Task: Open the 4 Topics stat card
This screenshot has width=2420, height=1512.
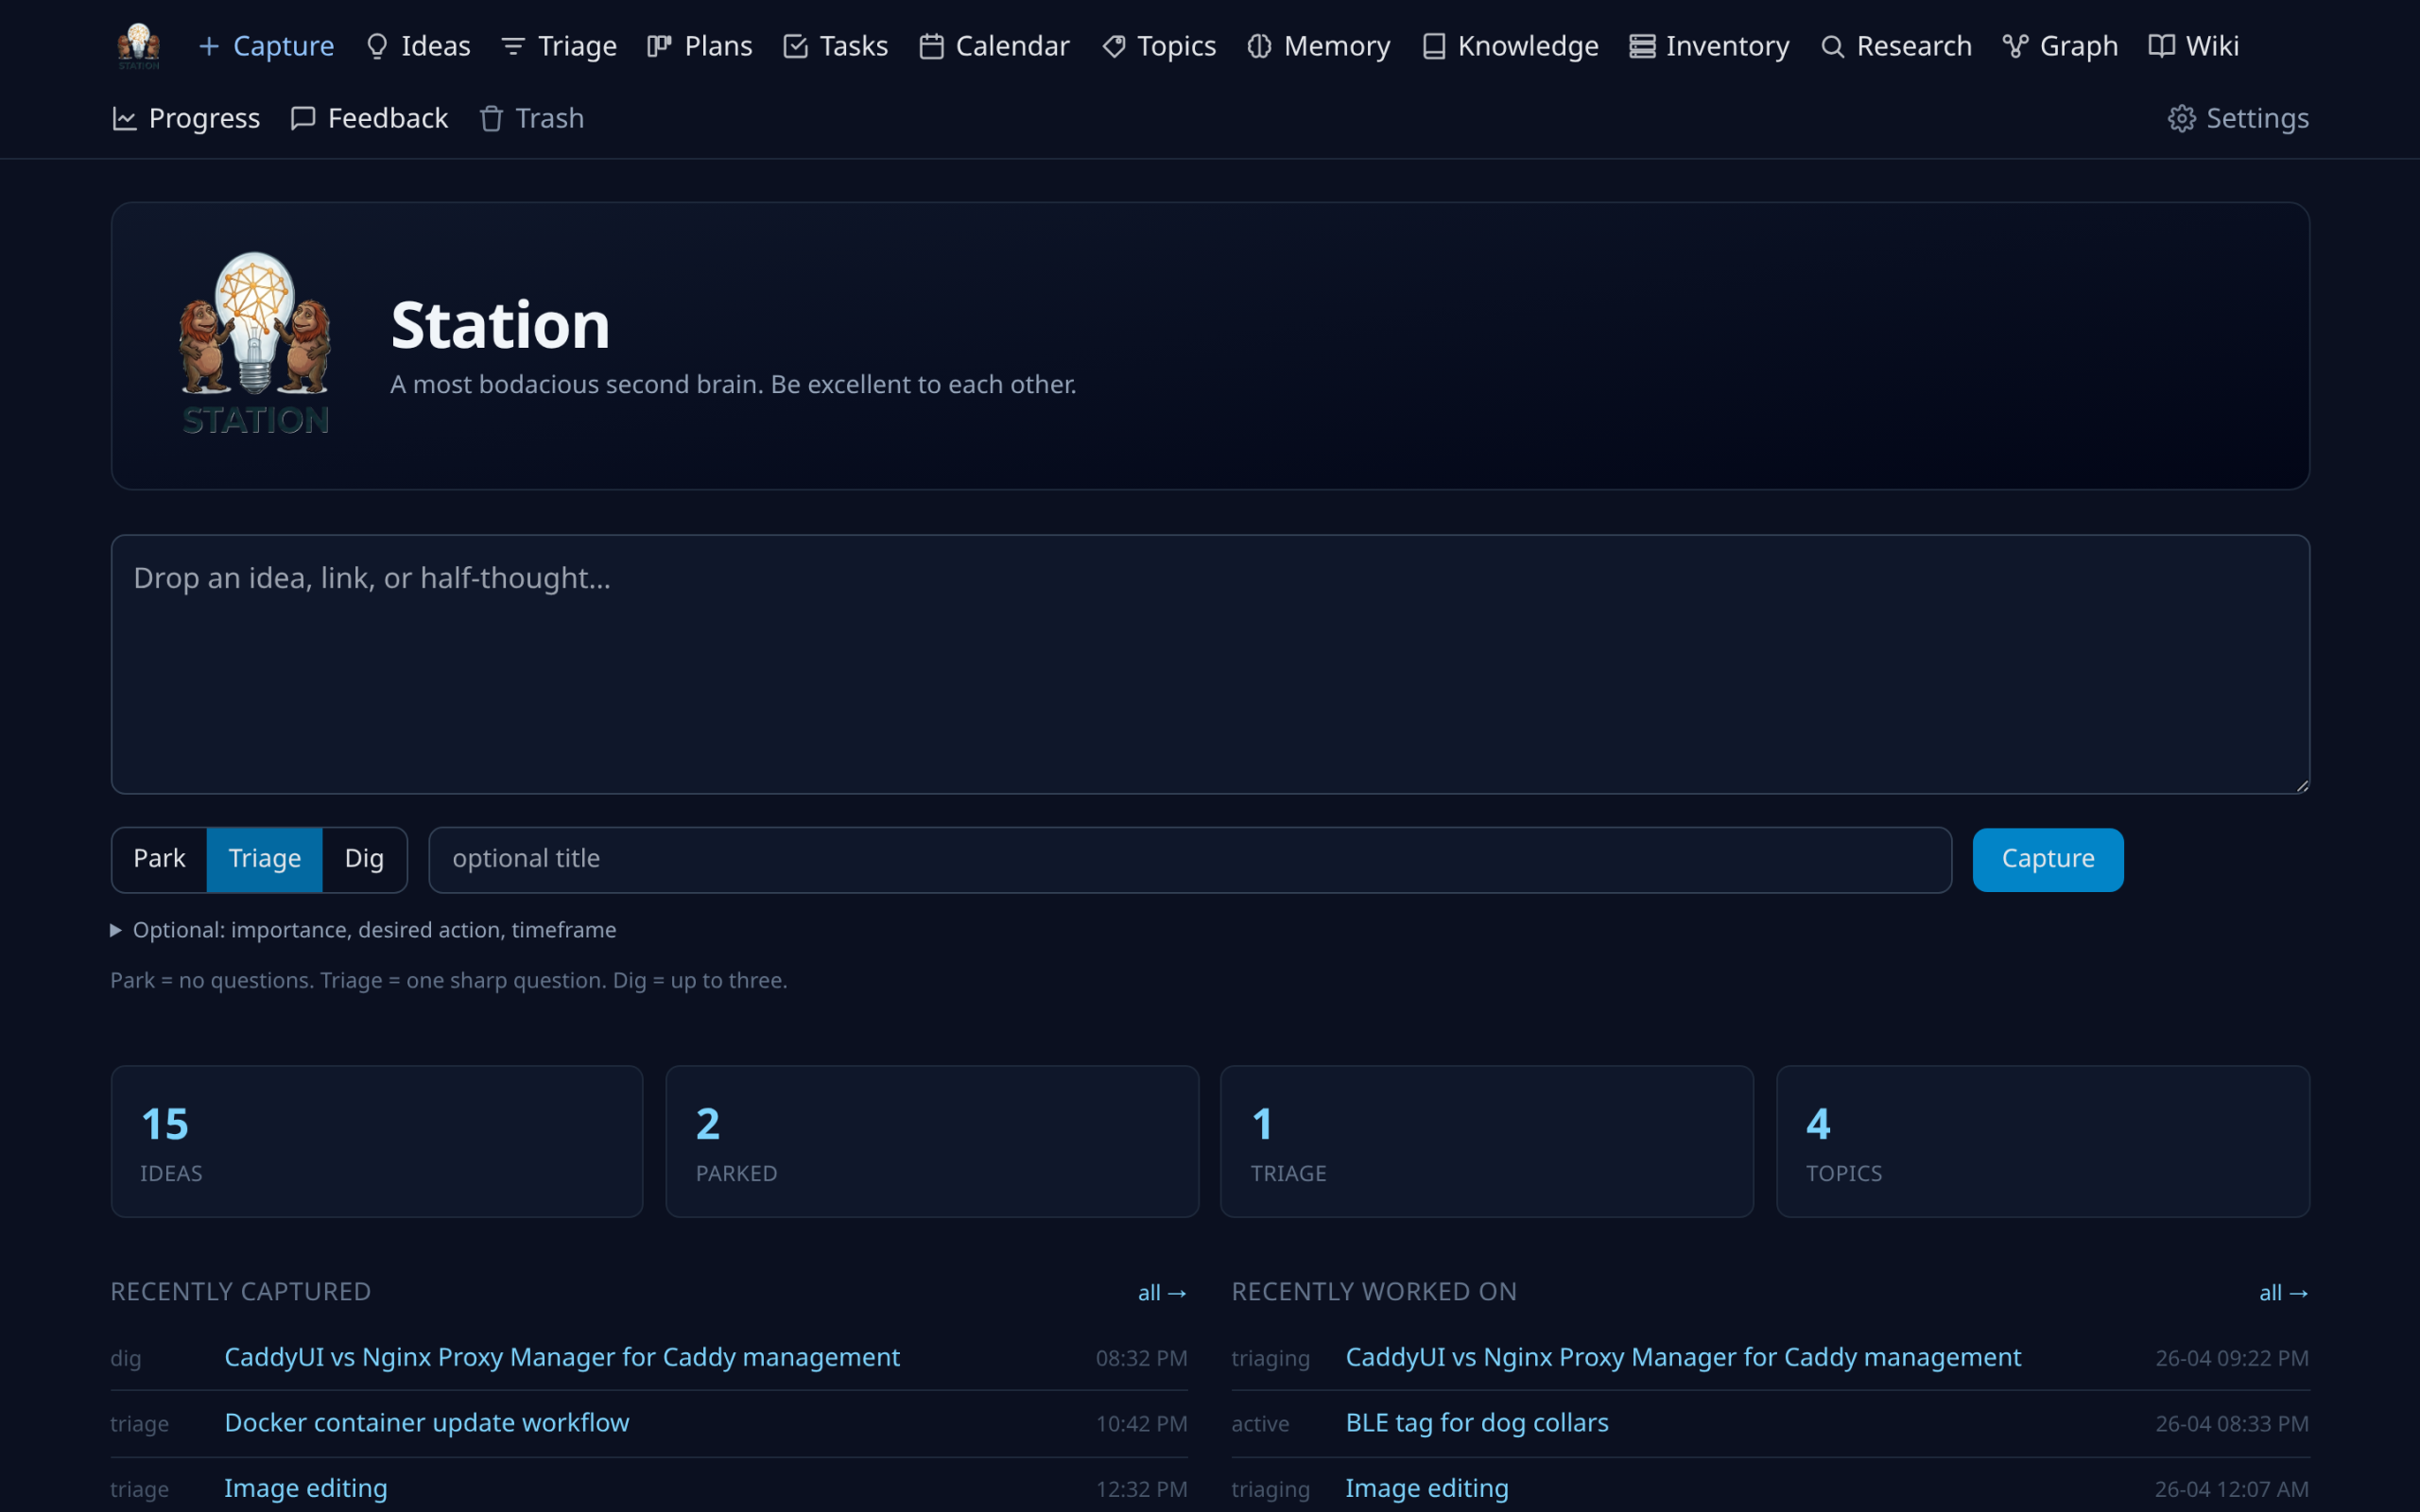Action: pos(2043,1141)
